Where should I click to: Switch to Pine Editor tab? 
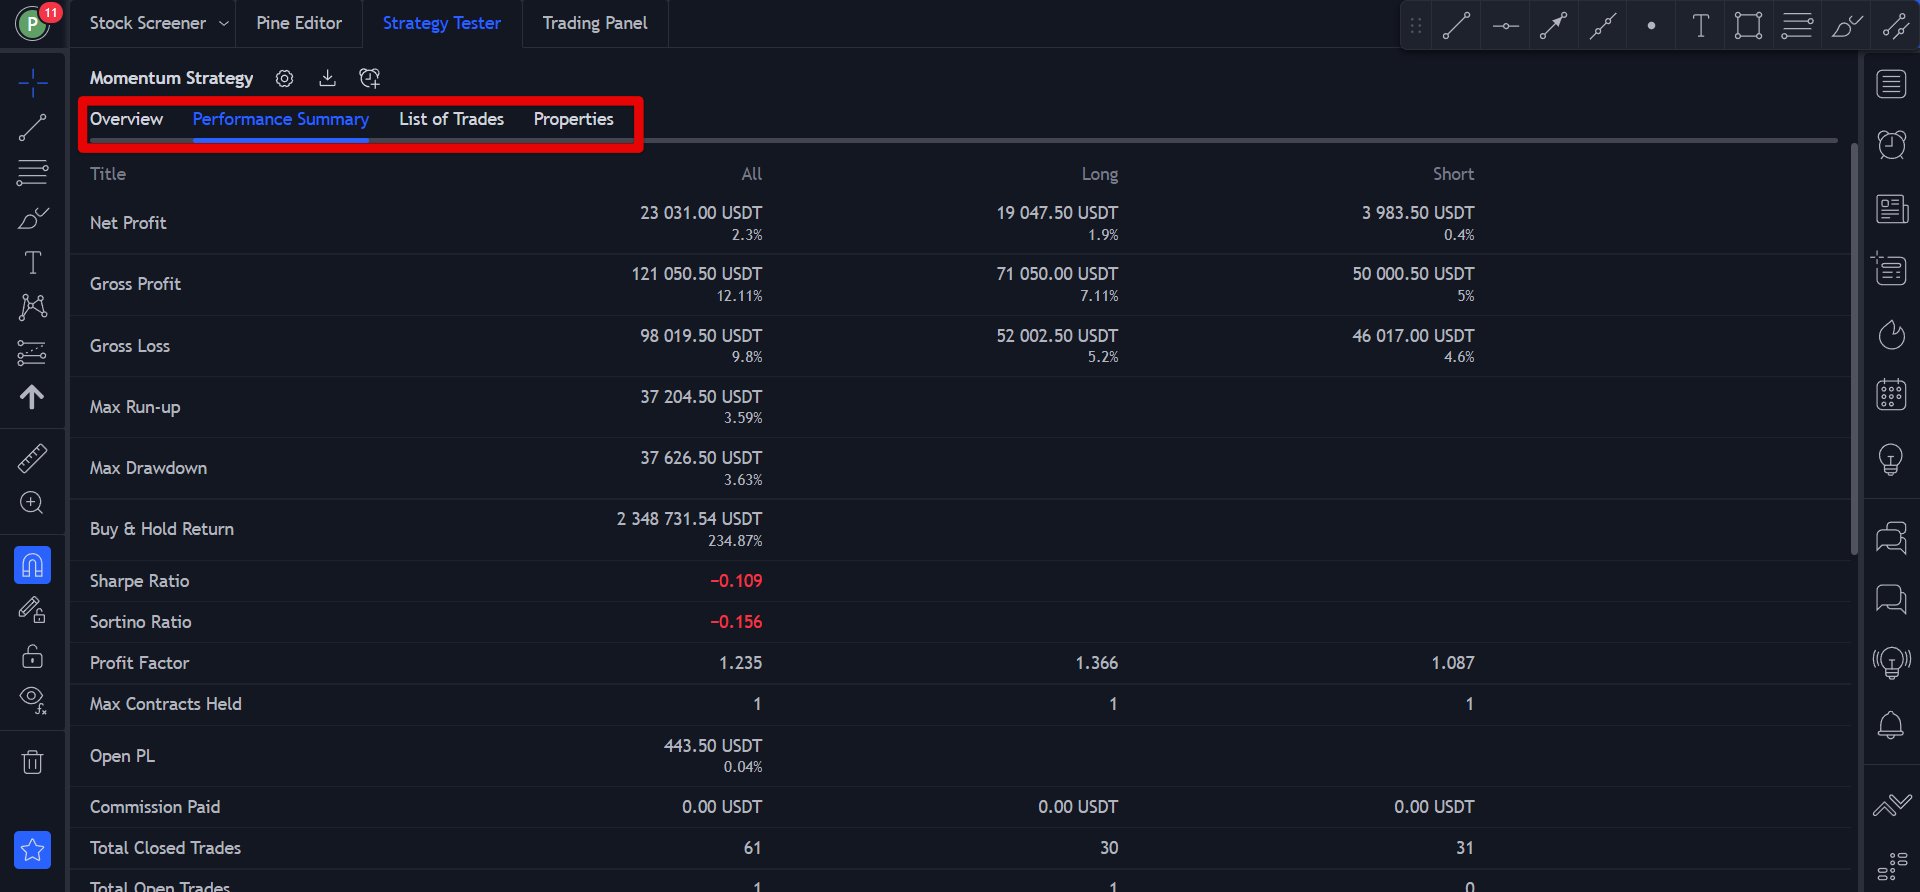point(299,23)
